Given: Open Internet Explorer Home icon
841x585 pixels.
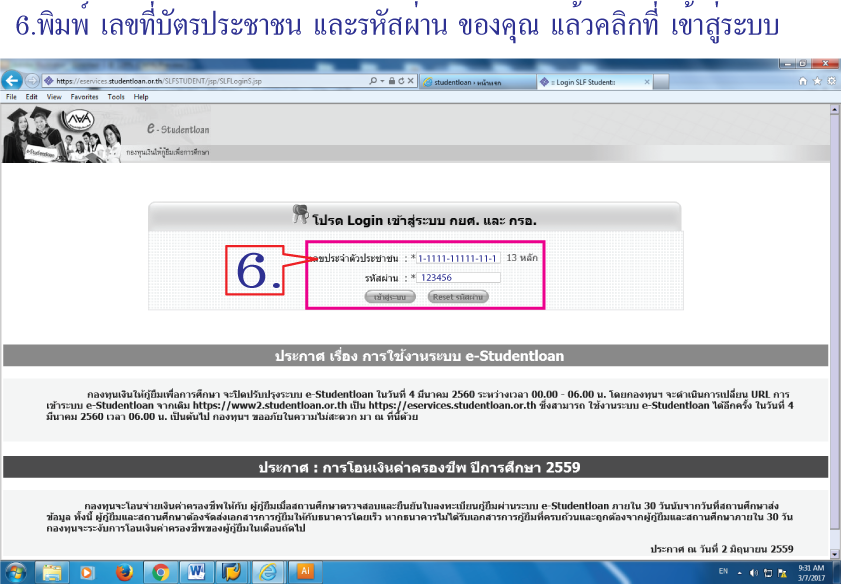Looking at the screenshot, I should 803,81.
